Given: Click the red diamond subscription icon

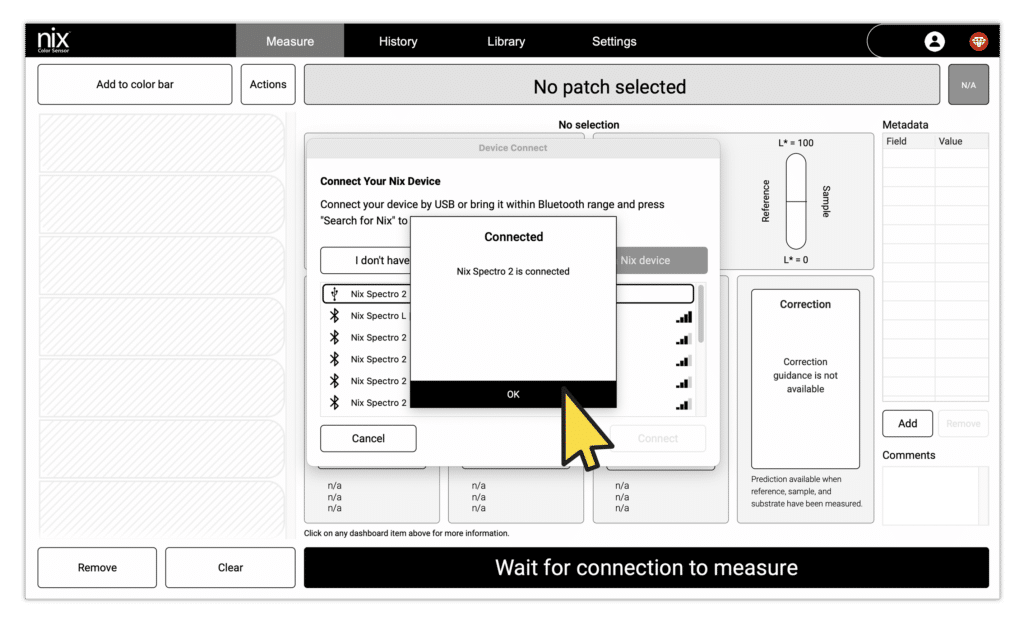Looking at the screenshot, I should click(x=977, y=41).
